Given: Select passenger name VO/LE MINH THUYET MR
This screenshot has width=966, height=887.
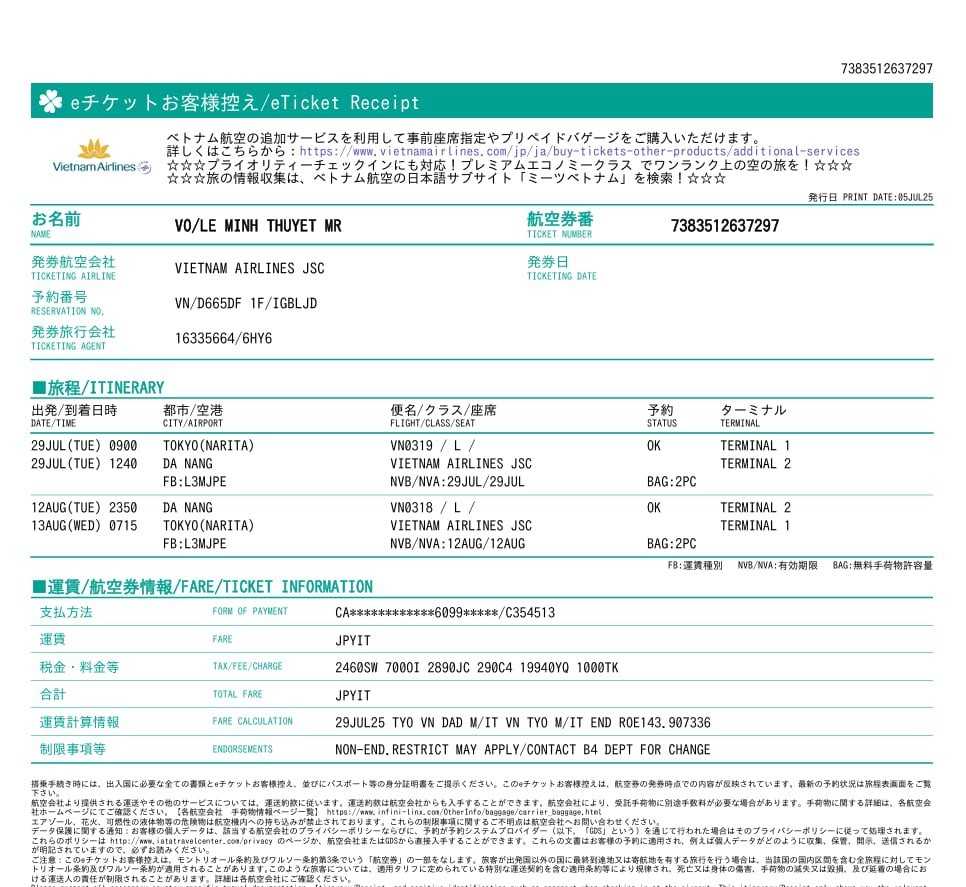Looking at the screenshot, I should pyautogui.click(x=257, y=226).
